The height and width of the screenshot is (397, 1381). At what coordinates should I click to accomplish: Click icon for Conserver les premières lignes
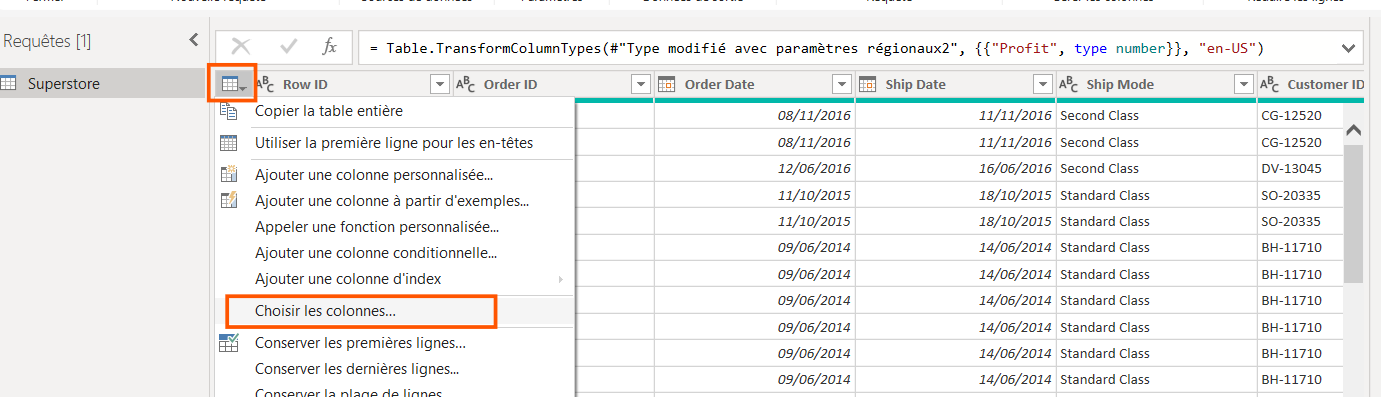click(229, 343)
